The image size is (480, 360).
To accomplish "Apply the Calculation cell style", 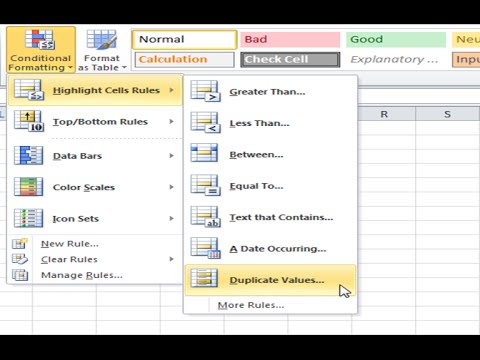I will [x=184, y=59].
